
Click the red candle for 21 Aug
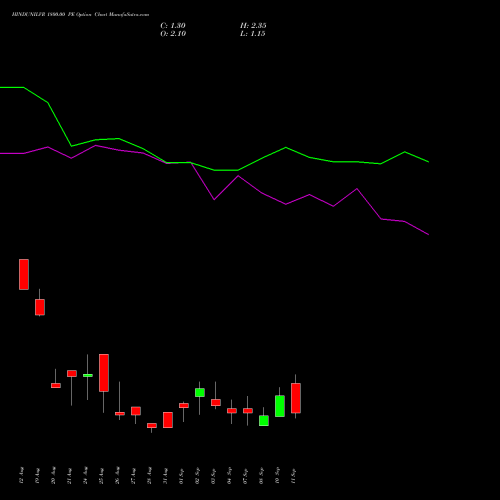tap(72, 373)
